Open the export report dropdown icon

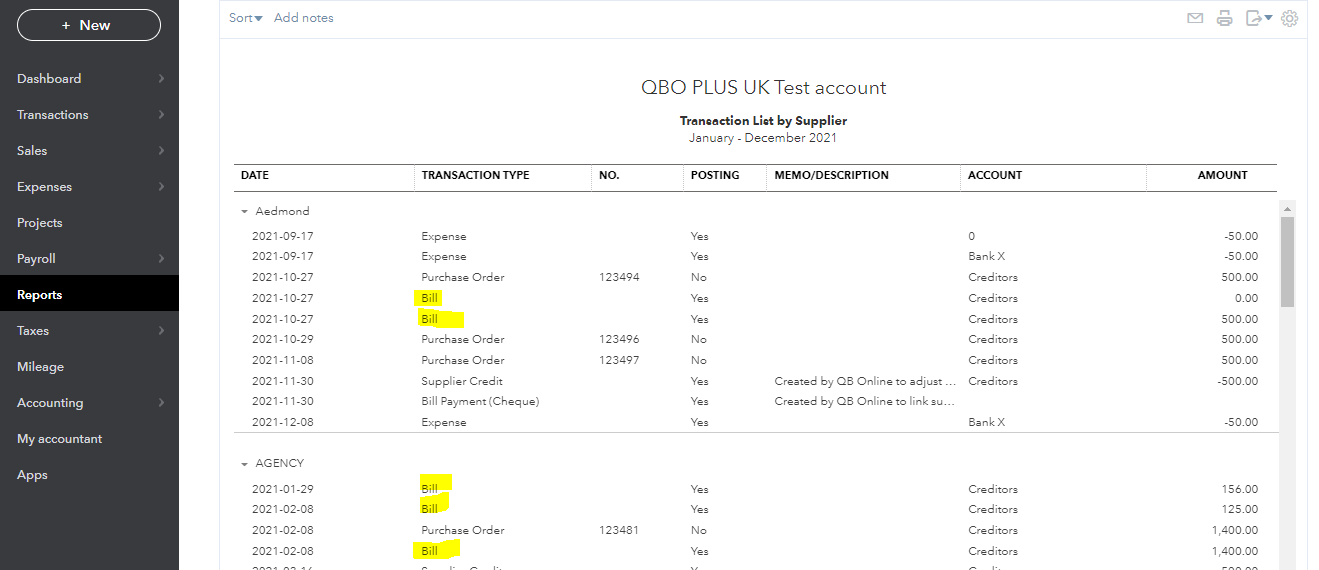click(1258, 18)
